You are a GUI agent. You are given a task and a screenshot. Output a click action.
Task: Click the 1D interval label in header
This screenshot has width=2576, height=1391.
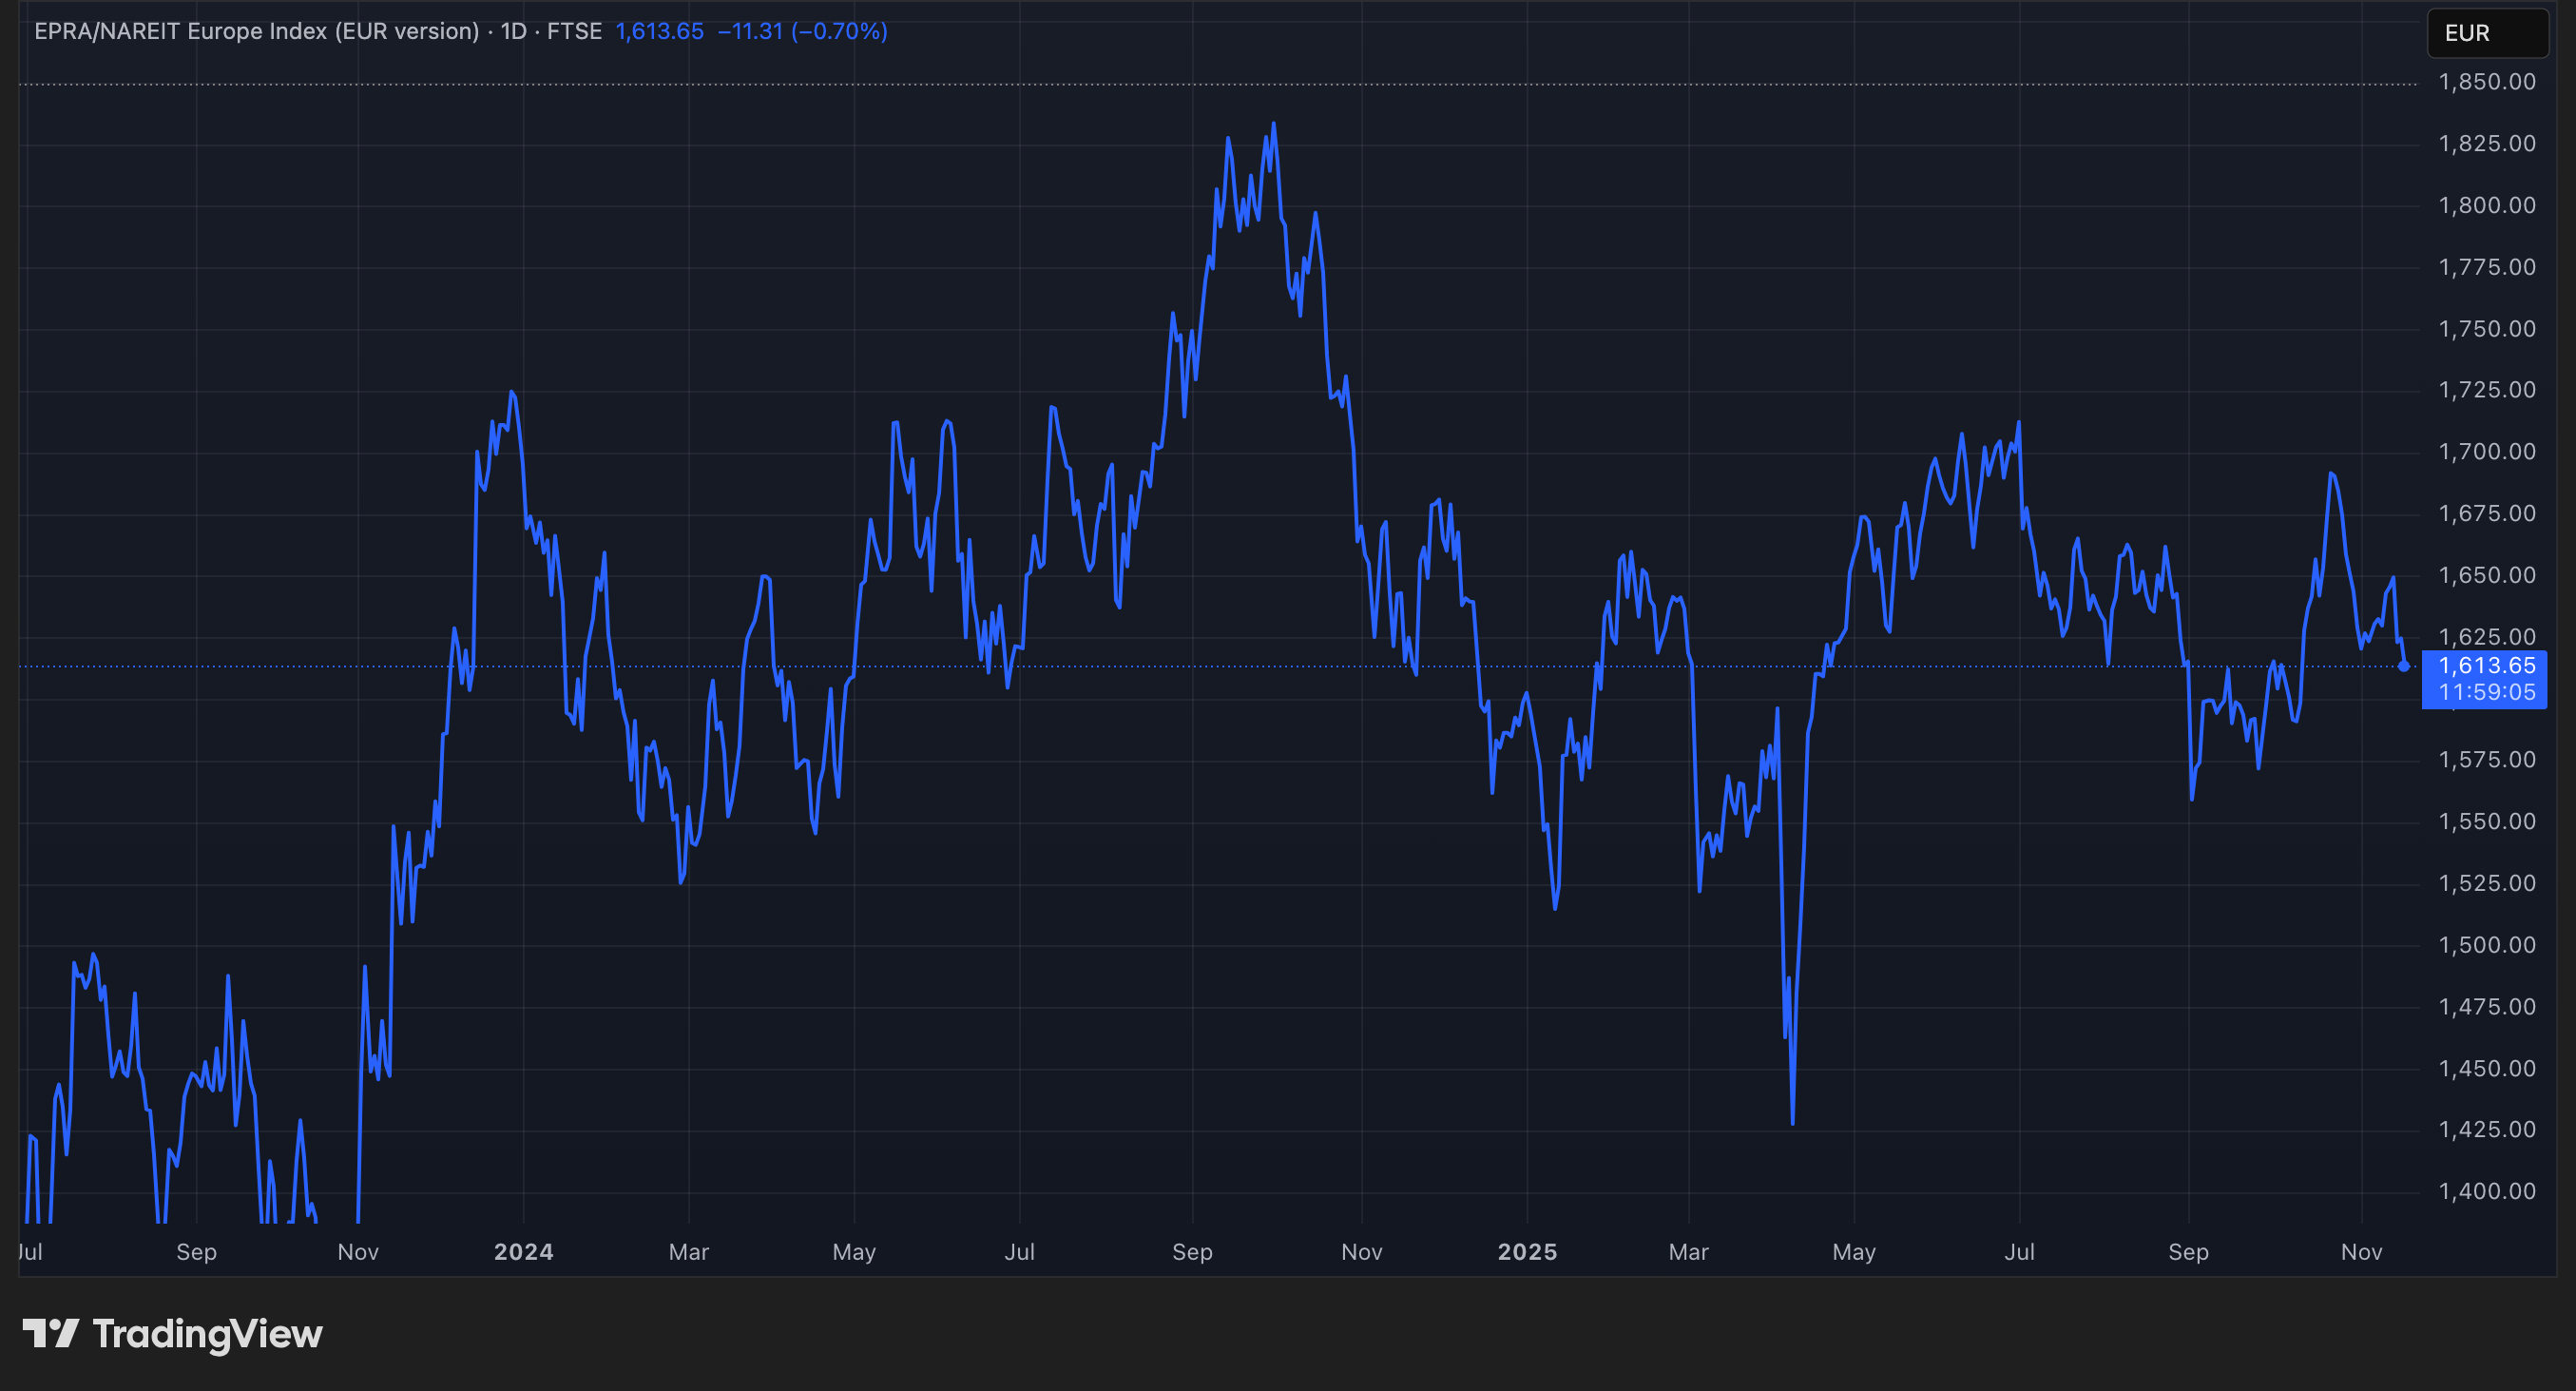(513, 31)
